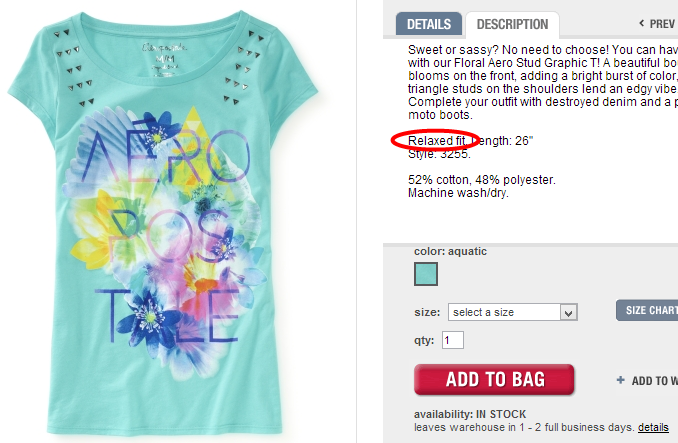This screenshot has width=678, height=443.
Task: Click the ADD TO BAG button
Action: pyautogui.click(x=494, y=379)
